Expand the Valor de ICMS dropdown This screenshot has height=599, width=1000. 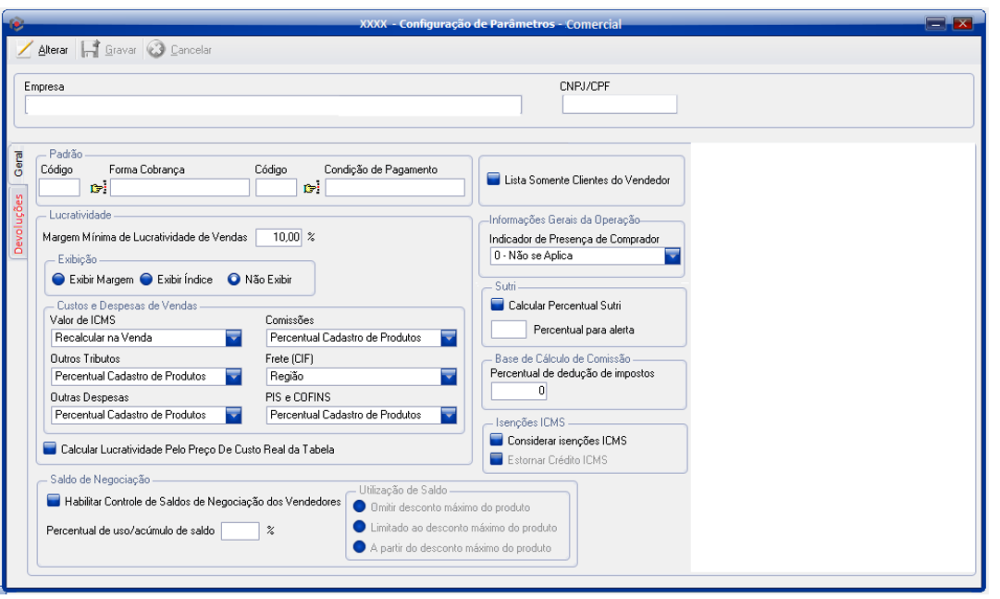(233, 339)
